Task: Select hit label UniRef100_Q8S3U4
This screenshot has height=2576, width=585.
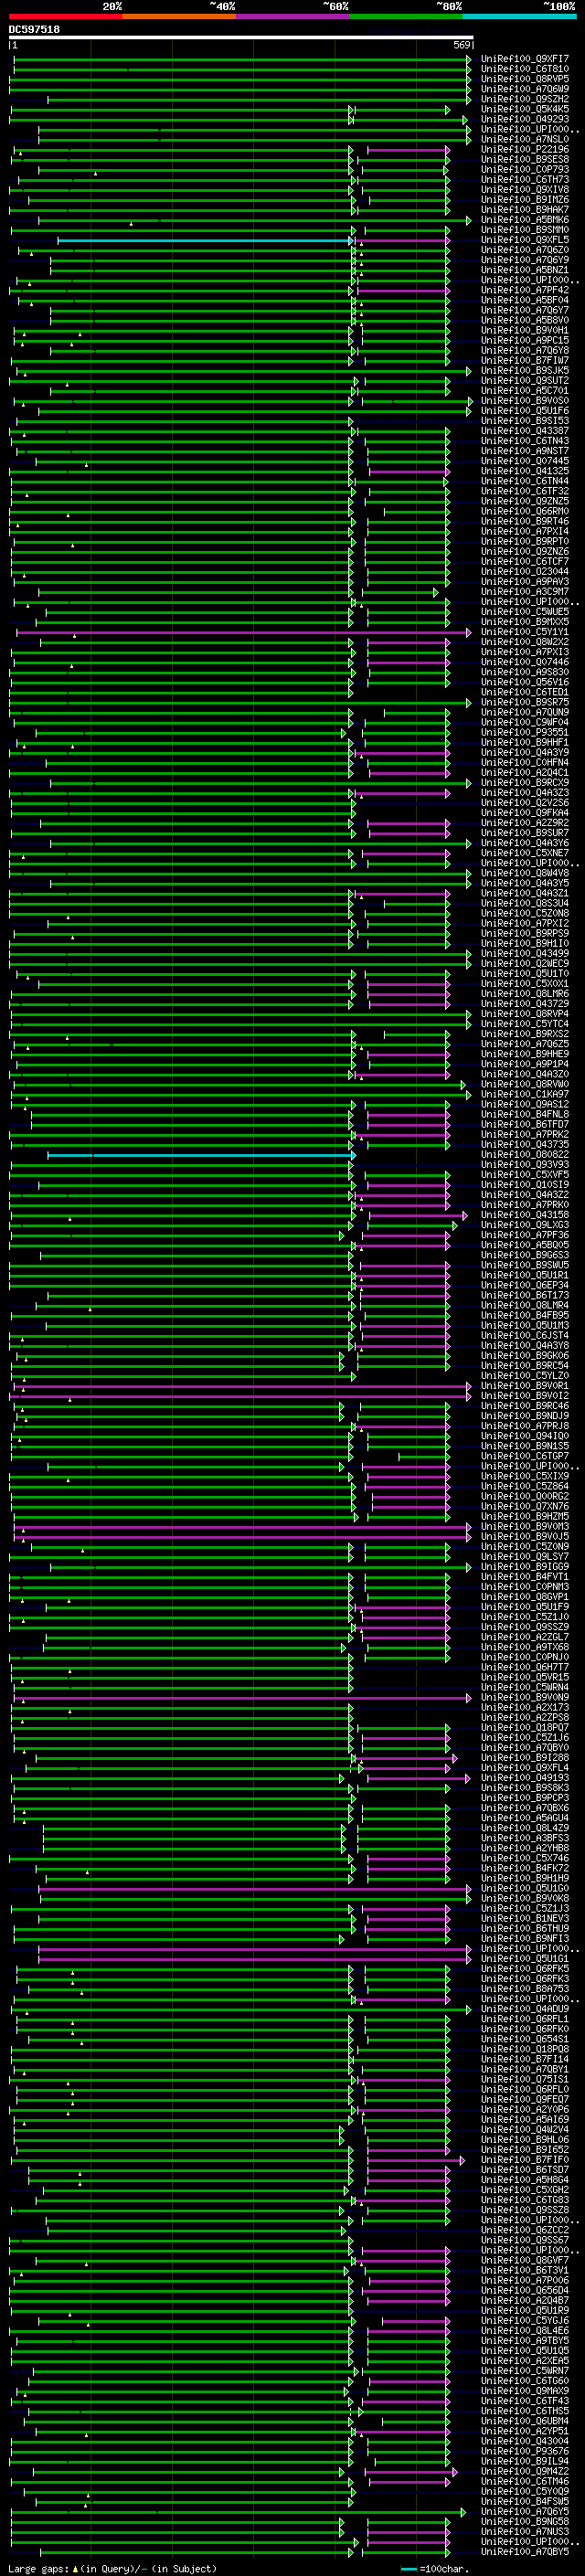Action: tap(525, 903)
